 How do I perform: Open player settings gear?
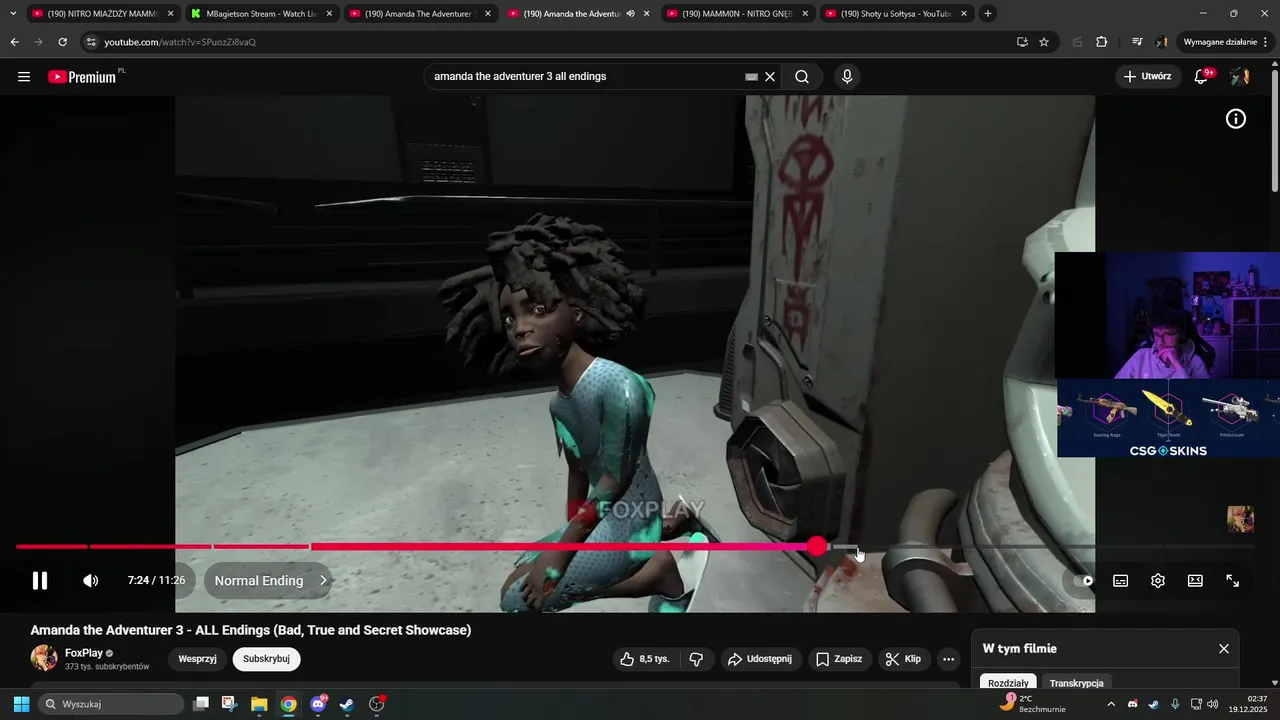click(x=1158, y=581)
